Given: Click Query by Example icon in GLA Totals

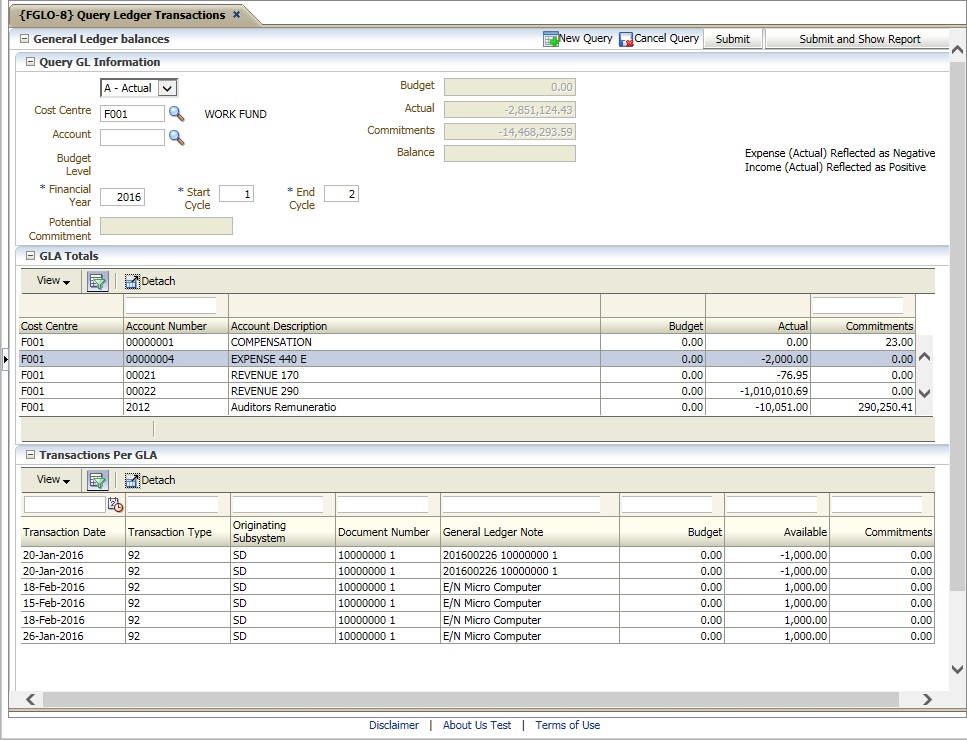Looking at the screenshot, I should pos(97,282).
